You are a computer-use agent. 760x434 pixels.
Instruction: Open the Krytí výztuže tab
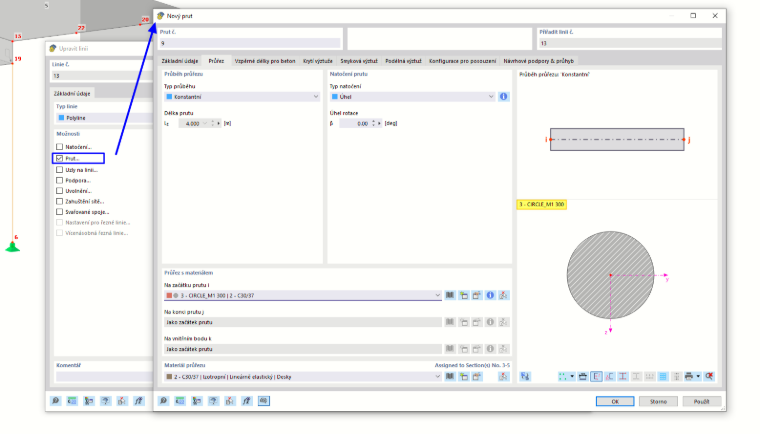318,61
